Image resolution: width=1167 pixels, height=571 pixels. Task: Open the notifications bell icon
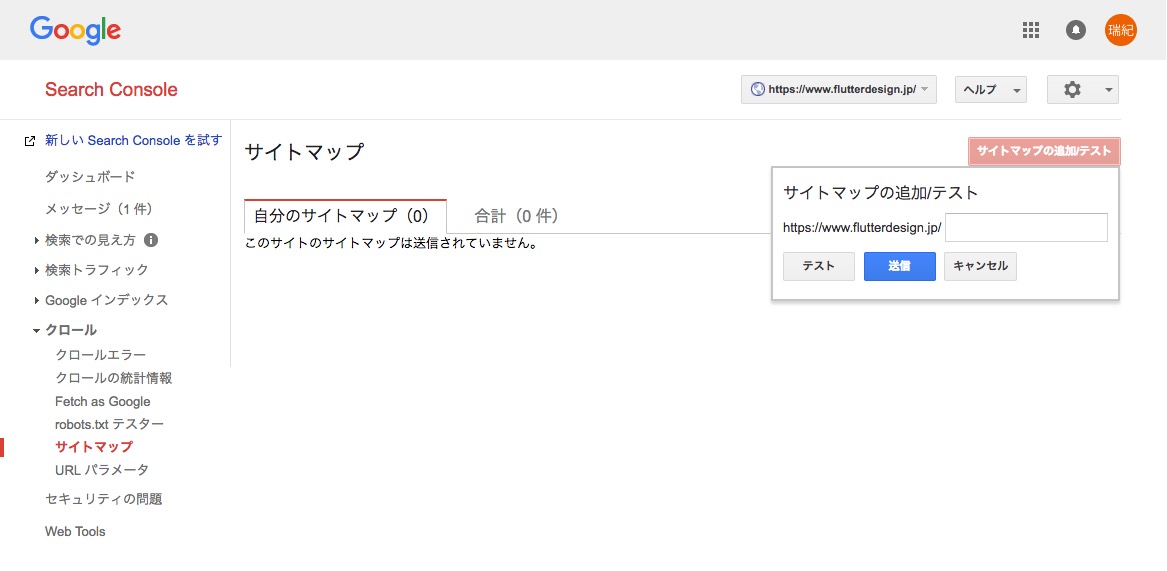[1075, 30]
